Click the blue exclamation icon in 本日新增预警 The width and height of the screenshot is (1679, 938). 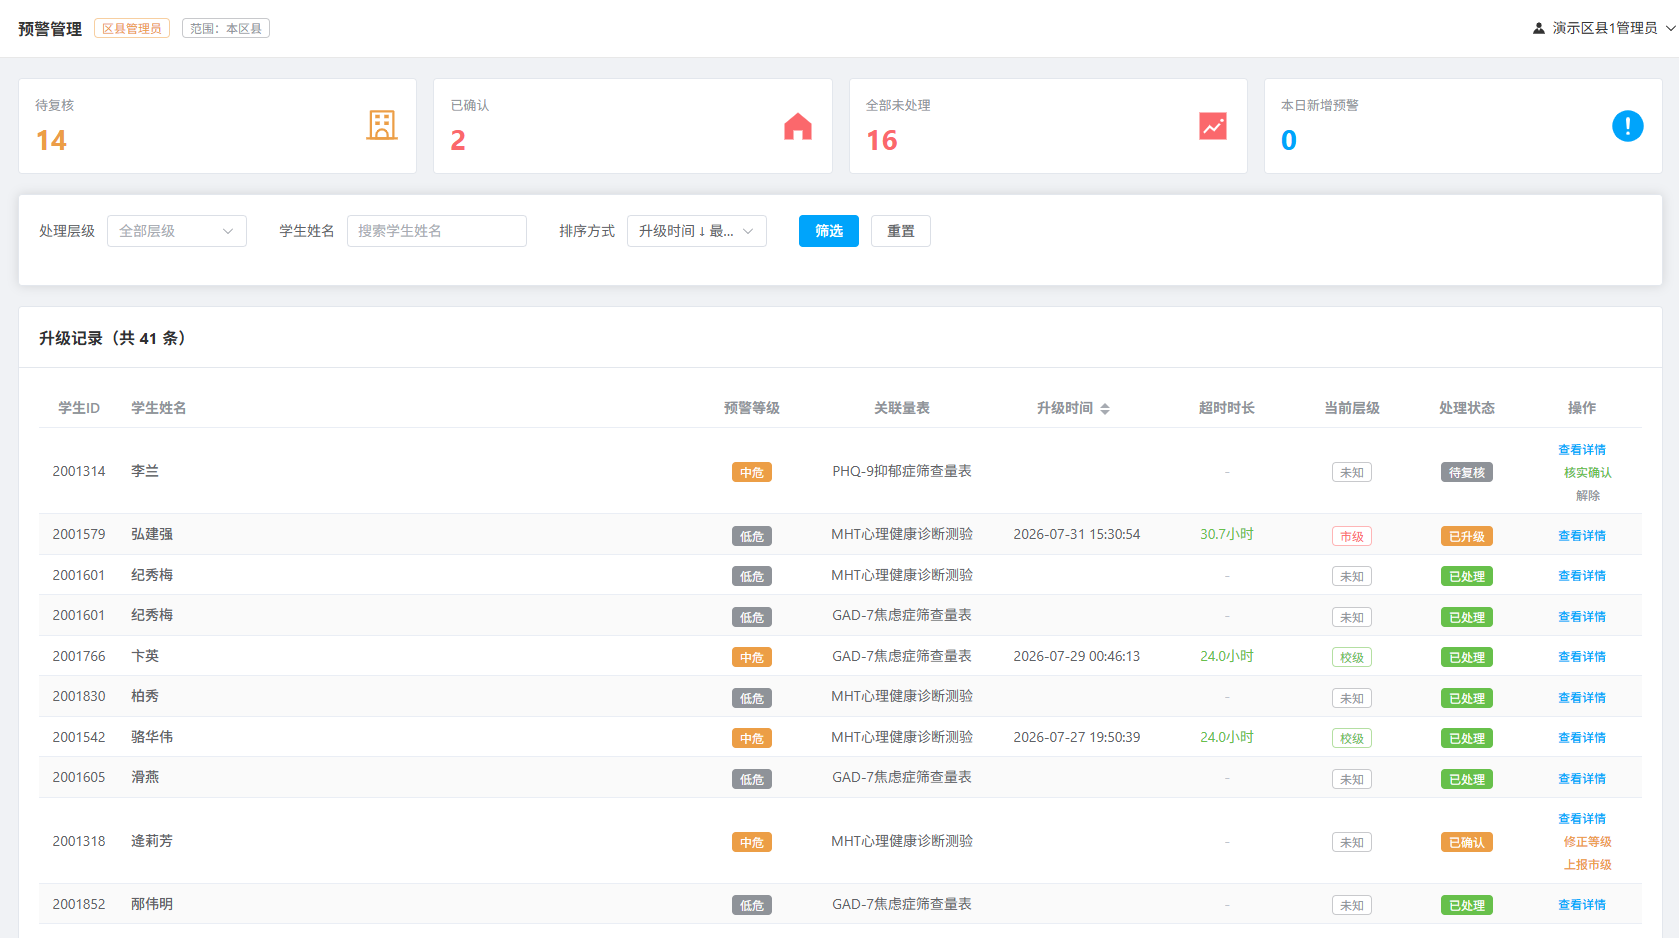[1628, 126]
